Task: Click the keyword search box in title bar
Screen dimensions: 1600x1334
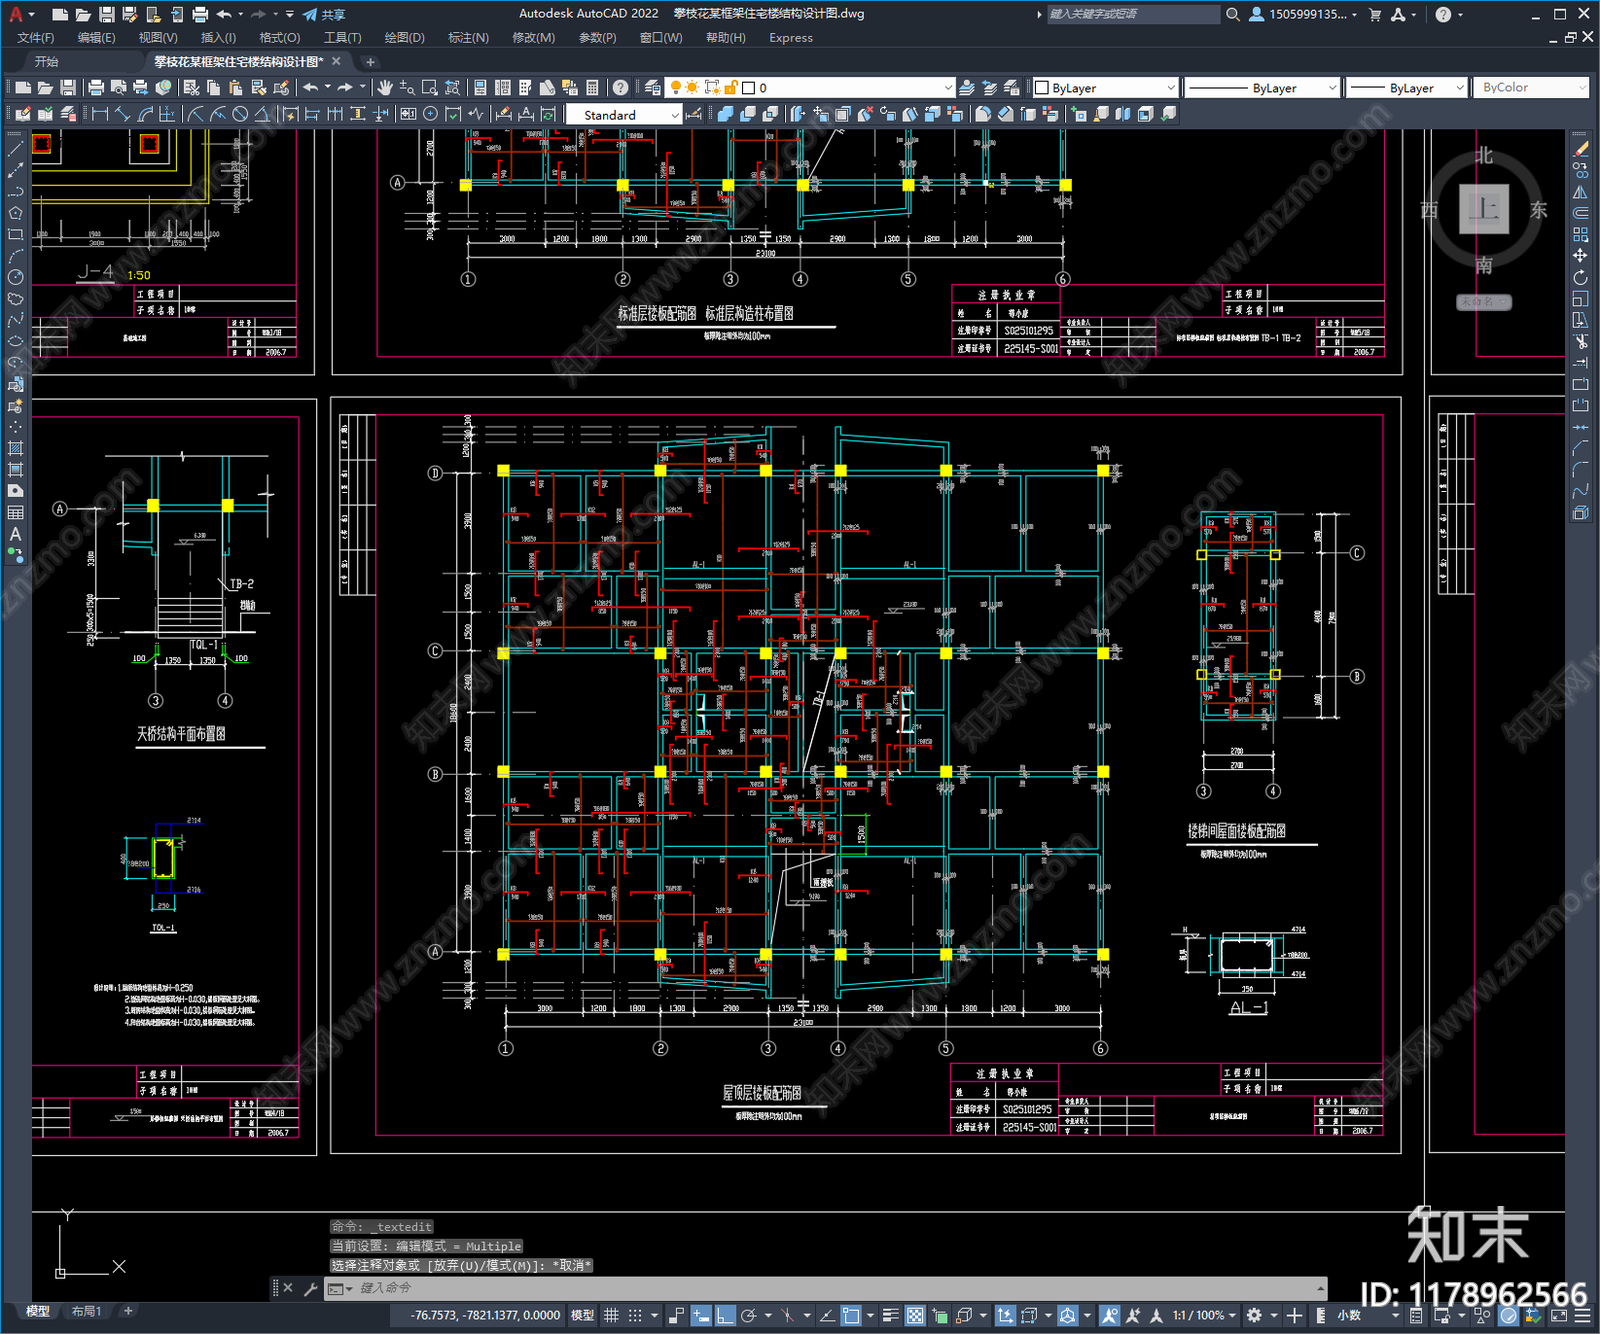Action: [1133, 14]
